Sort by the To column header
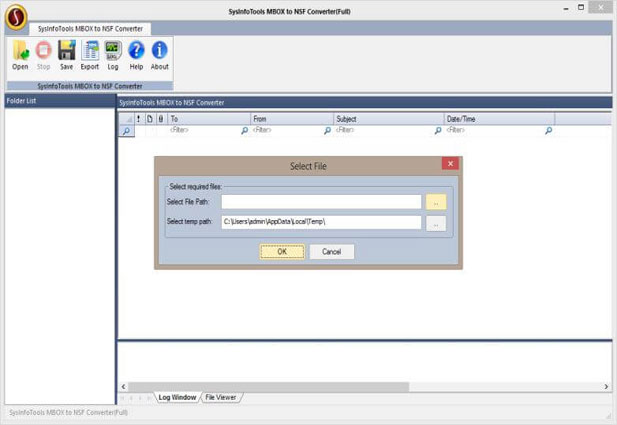617x425 pixels. [209, 119]
